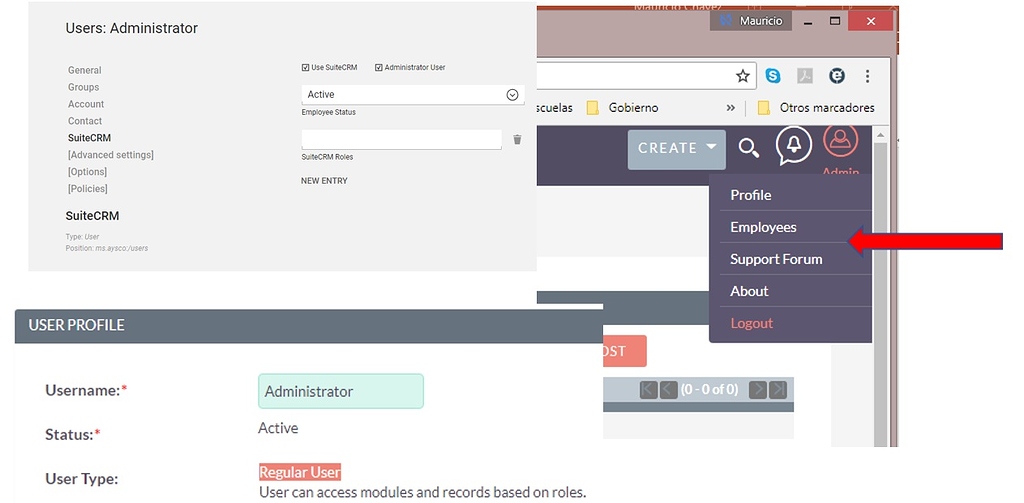1024x503 pixels.
Task: Open the notifications bell icon
Action: [793, 146]
